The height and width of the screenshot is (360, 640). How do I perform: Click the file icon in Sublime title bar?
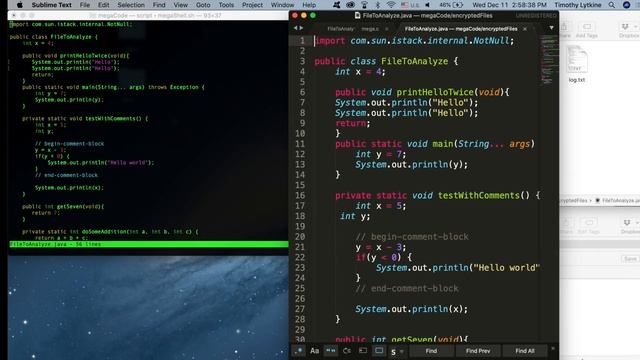[358, 16]
